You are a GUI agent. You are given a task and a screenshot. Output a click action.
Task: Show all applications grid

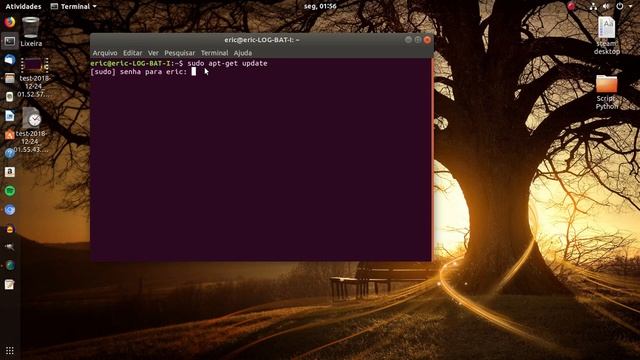[x=10, y=350]
